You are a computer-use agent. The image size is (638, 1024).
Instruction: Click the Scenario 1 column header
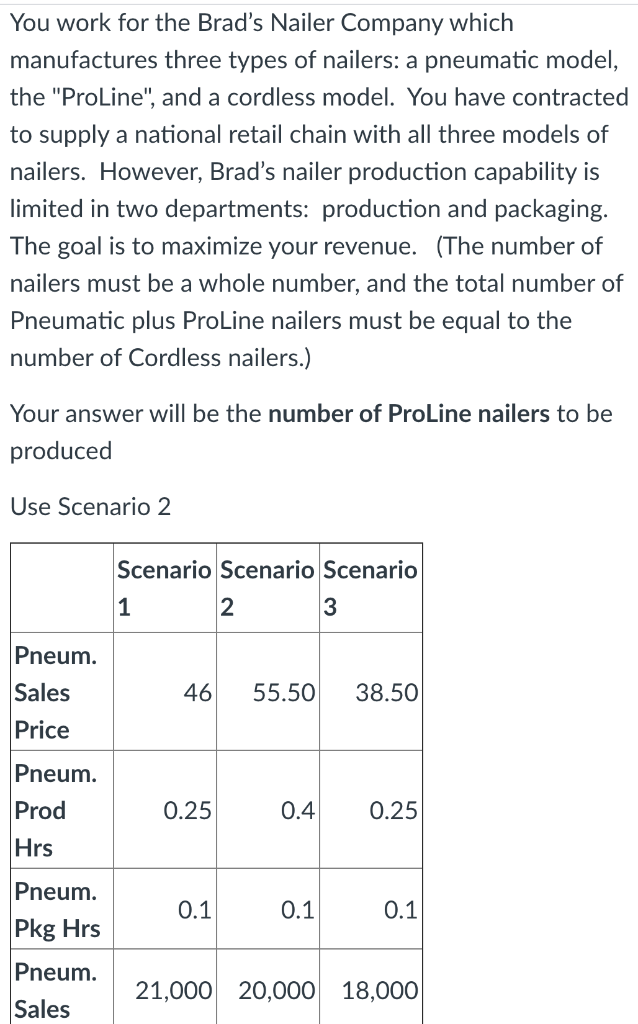tap(165, 588)
